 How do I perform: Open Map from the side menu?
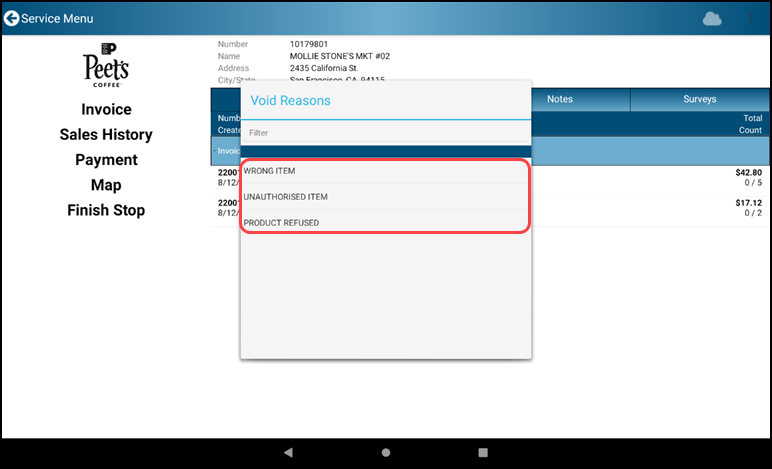(106, 185)
